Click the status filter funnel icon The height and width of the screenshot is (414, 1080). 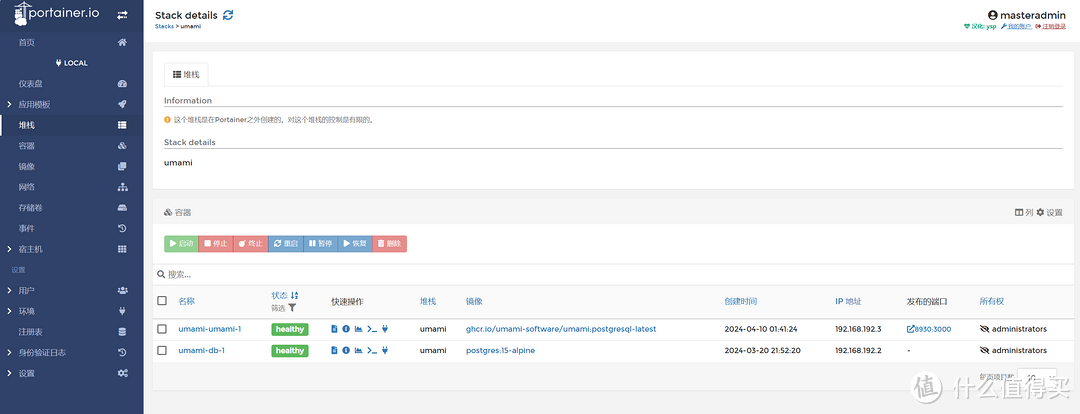point(292,308)
